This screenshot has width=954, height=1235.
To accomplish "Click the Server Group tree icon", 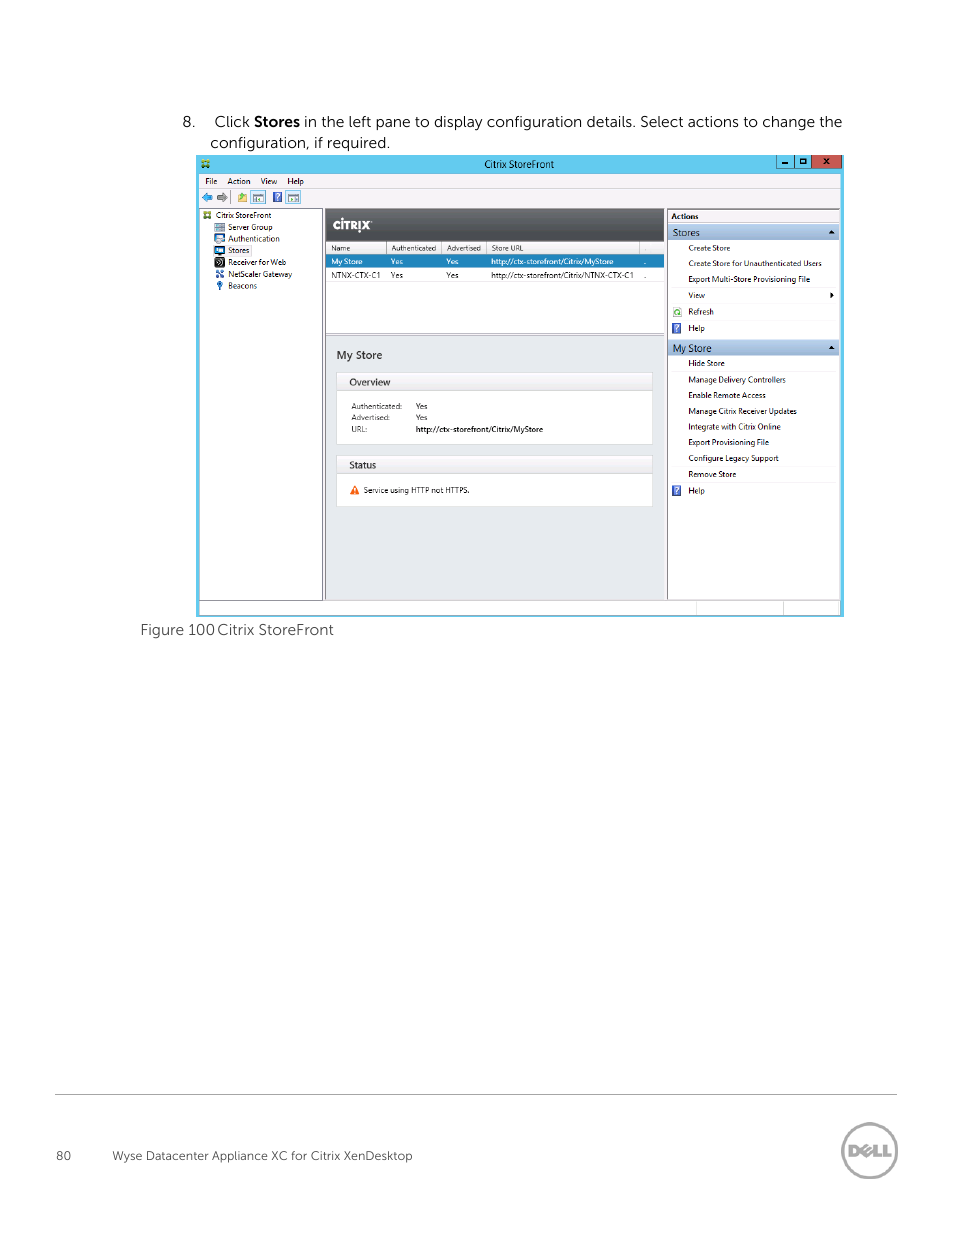I will [x=219, y=227].
